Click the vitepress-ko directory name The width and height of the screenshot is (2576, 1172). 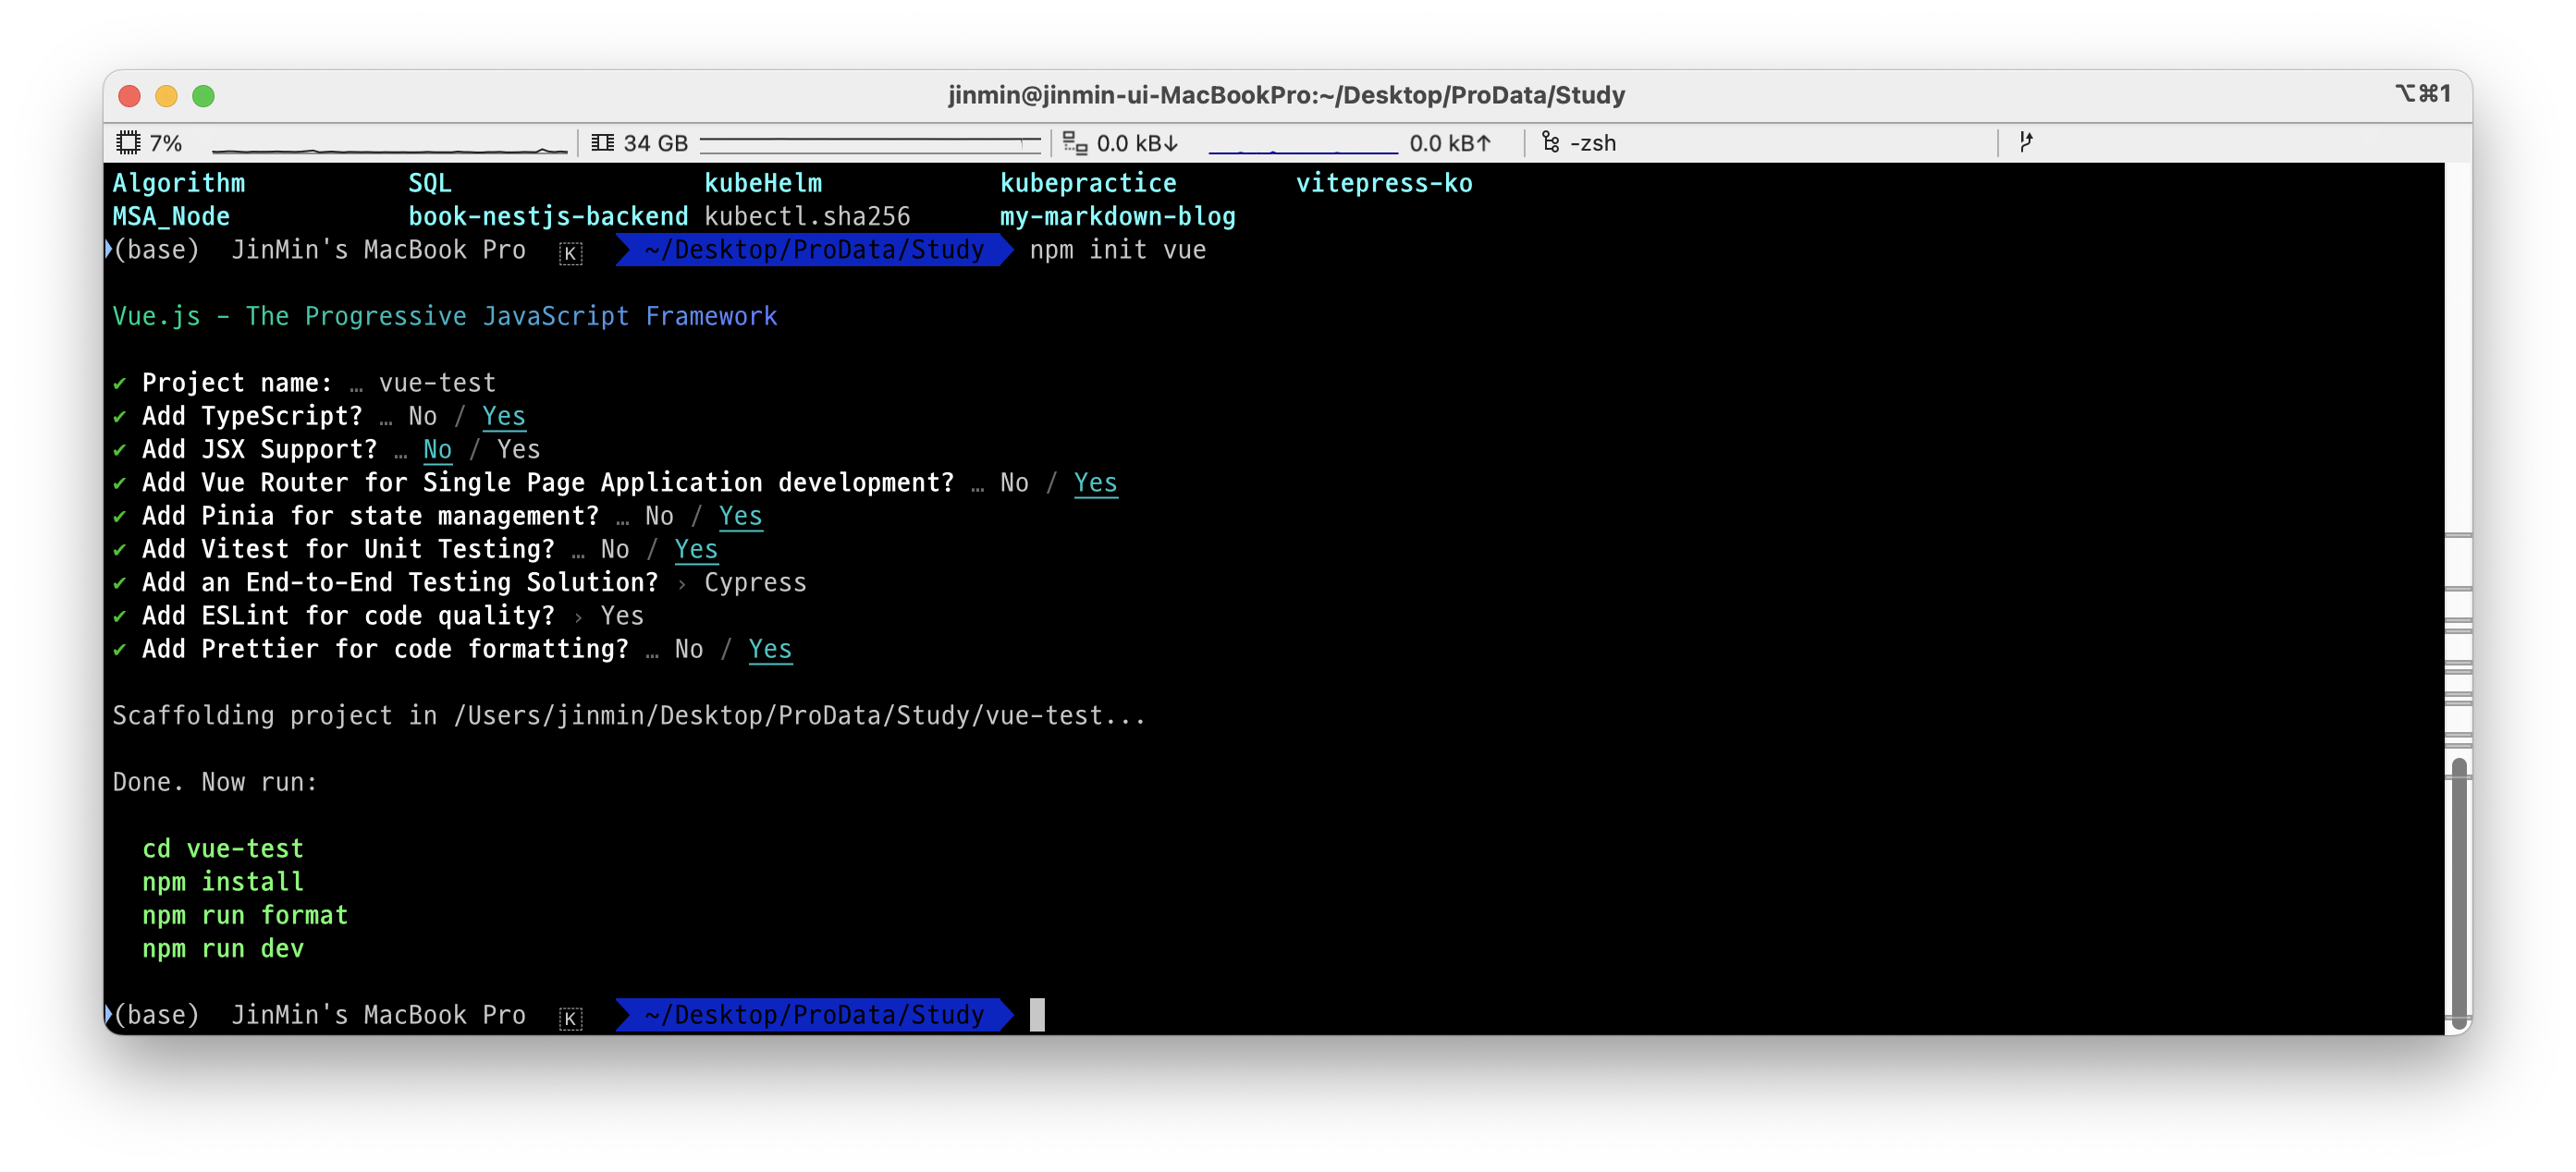pyautogui.click(x=1384, y=183)
